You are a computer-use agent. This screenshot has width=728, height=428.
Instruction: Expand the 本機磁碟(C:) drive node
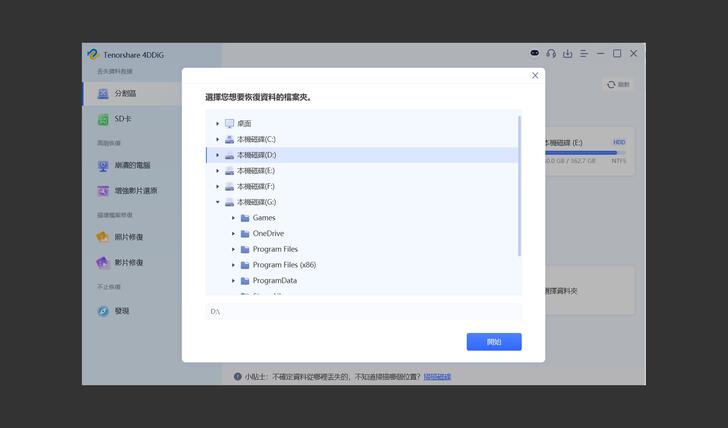pyautogui.click(x=217, y=140)
